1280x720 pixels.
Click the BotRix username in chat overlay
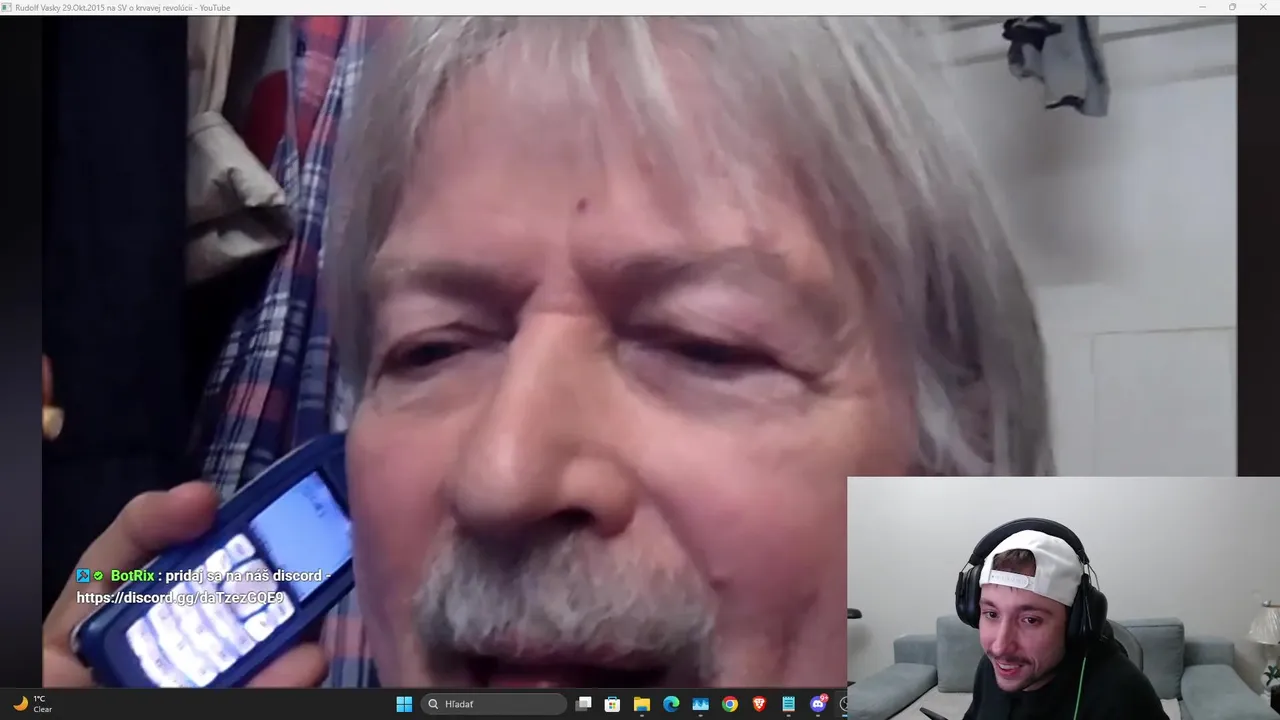[x=132, y=576]
